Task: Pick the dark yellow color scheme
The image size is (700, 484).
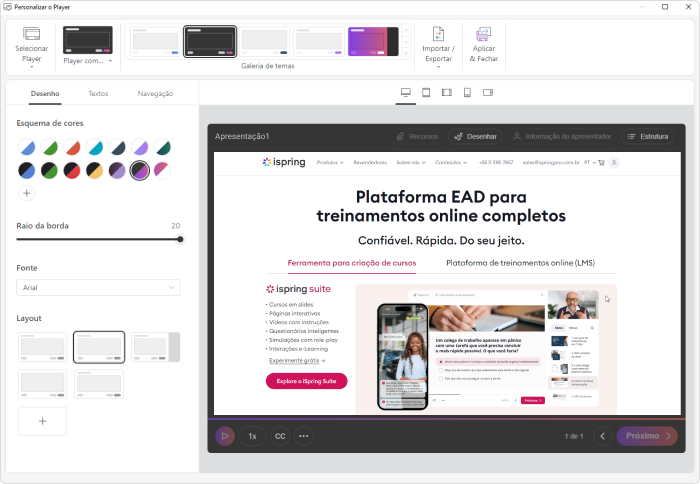Action: 95,170
